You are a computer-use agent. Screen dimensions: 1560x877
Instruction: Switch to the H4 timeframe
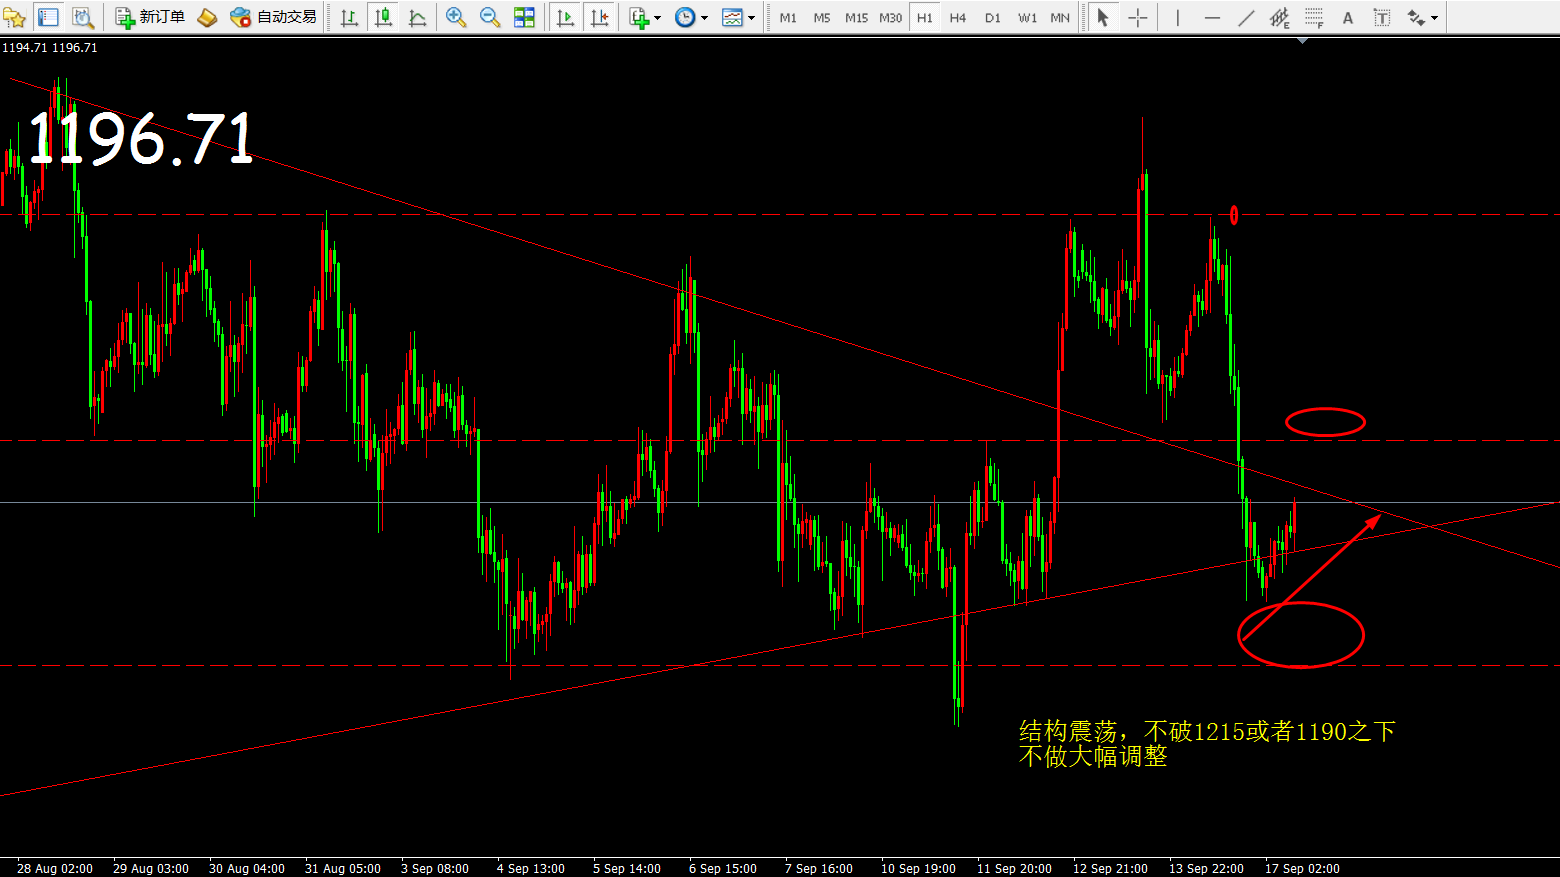(x=958, y=17)
